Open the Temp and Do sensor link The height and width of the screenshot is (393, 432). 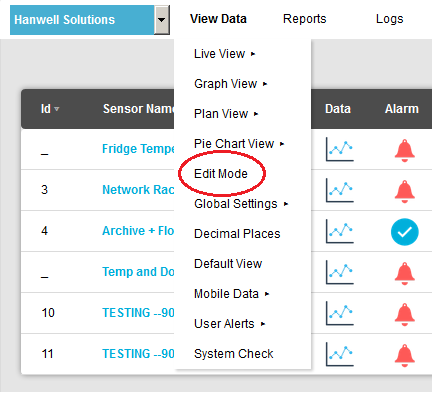pyautogui.click(x=138, y=272)
